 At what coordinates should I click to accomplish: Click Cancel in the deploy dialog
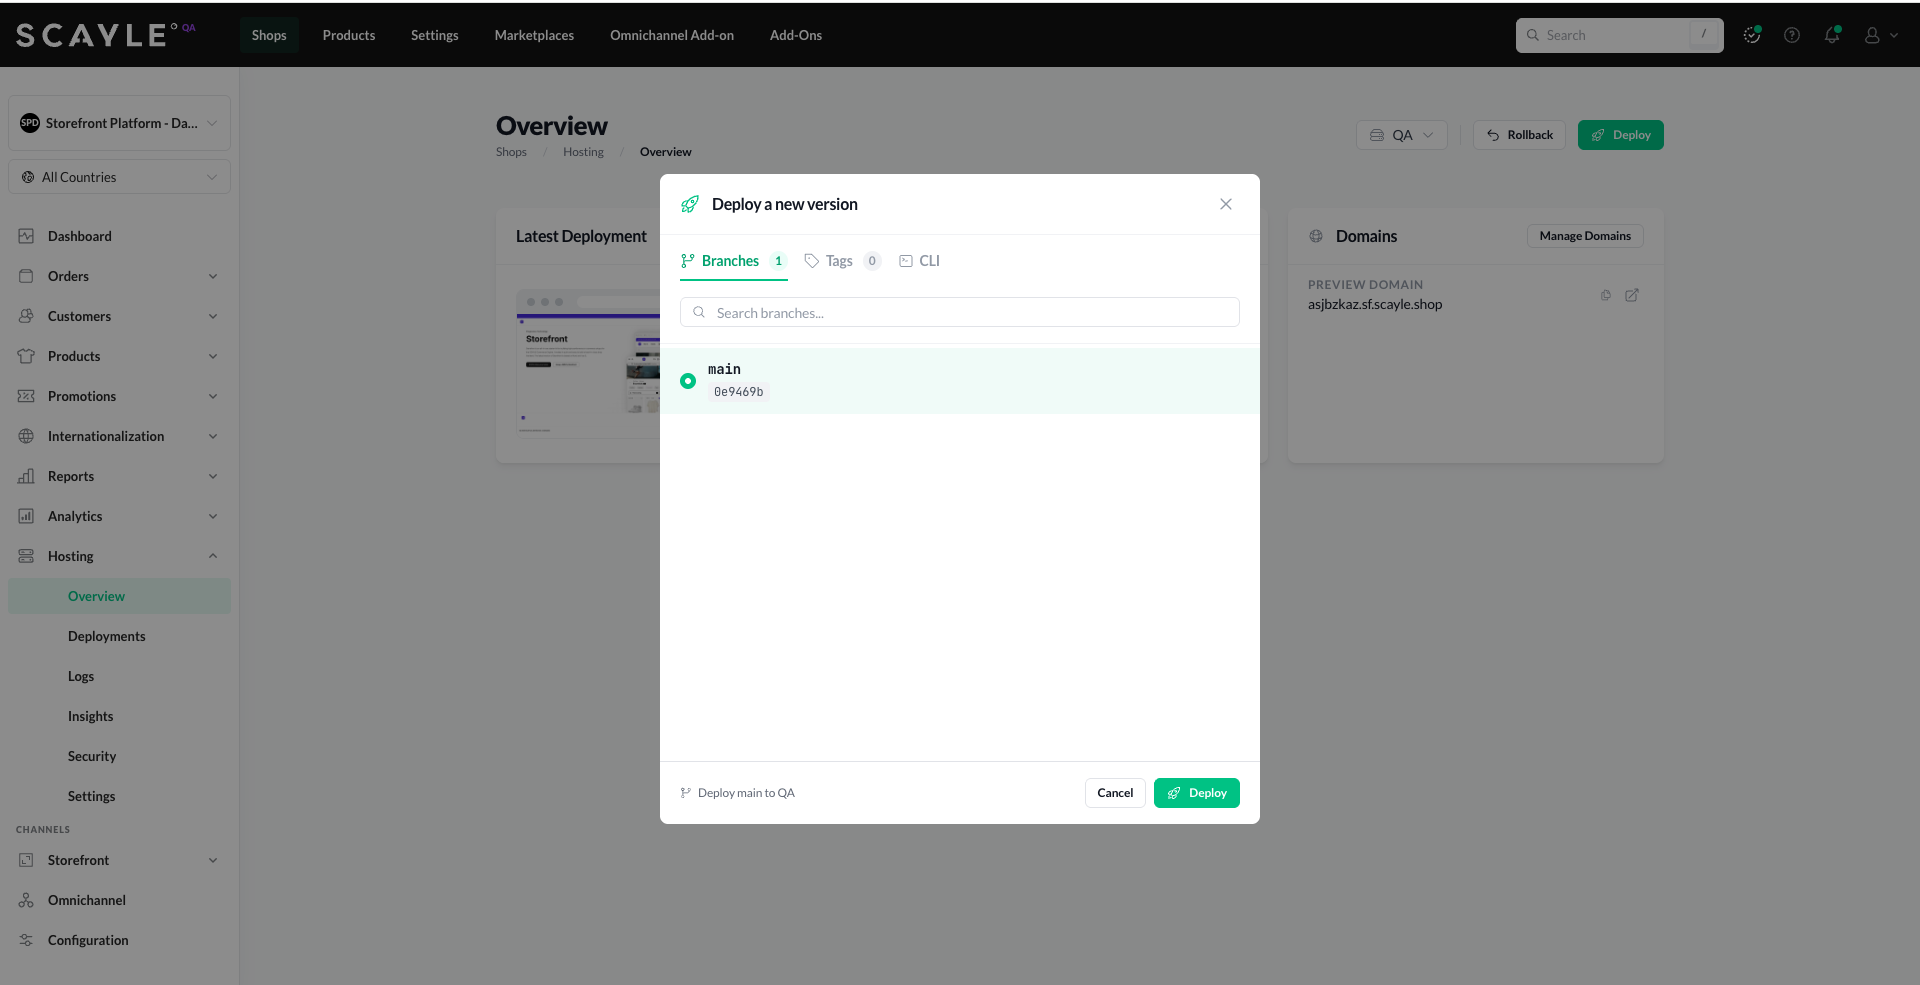point(1115,793)
